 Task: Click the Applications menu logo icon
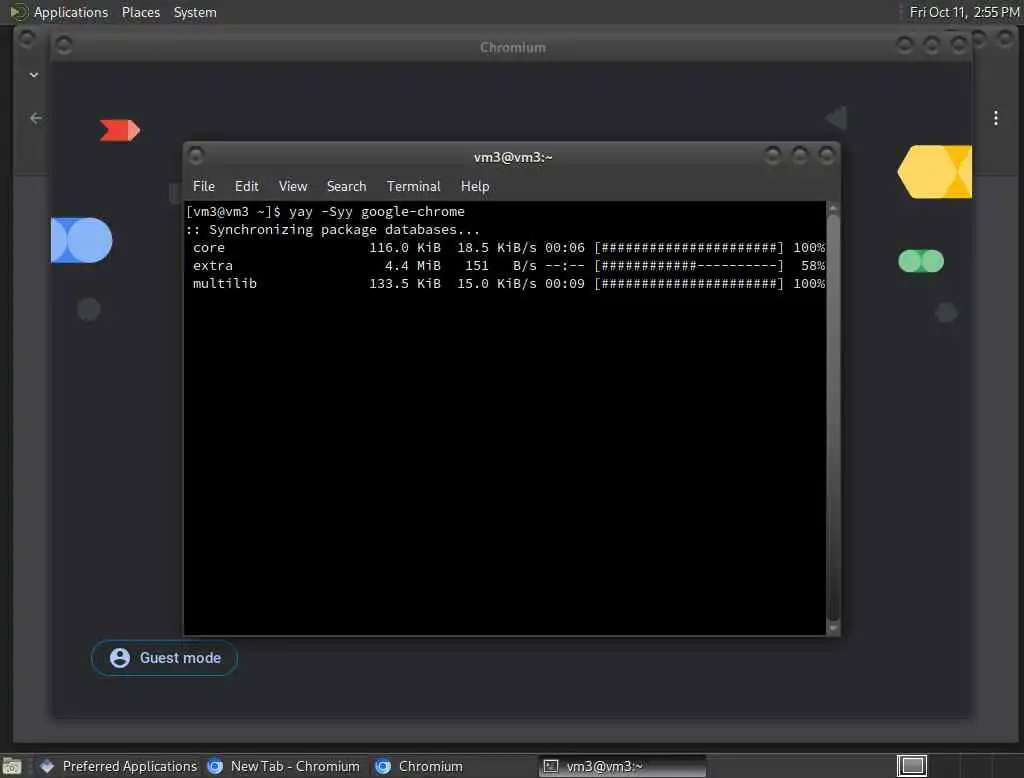tap(17, 12)
